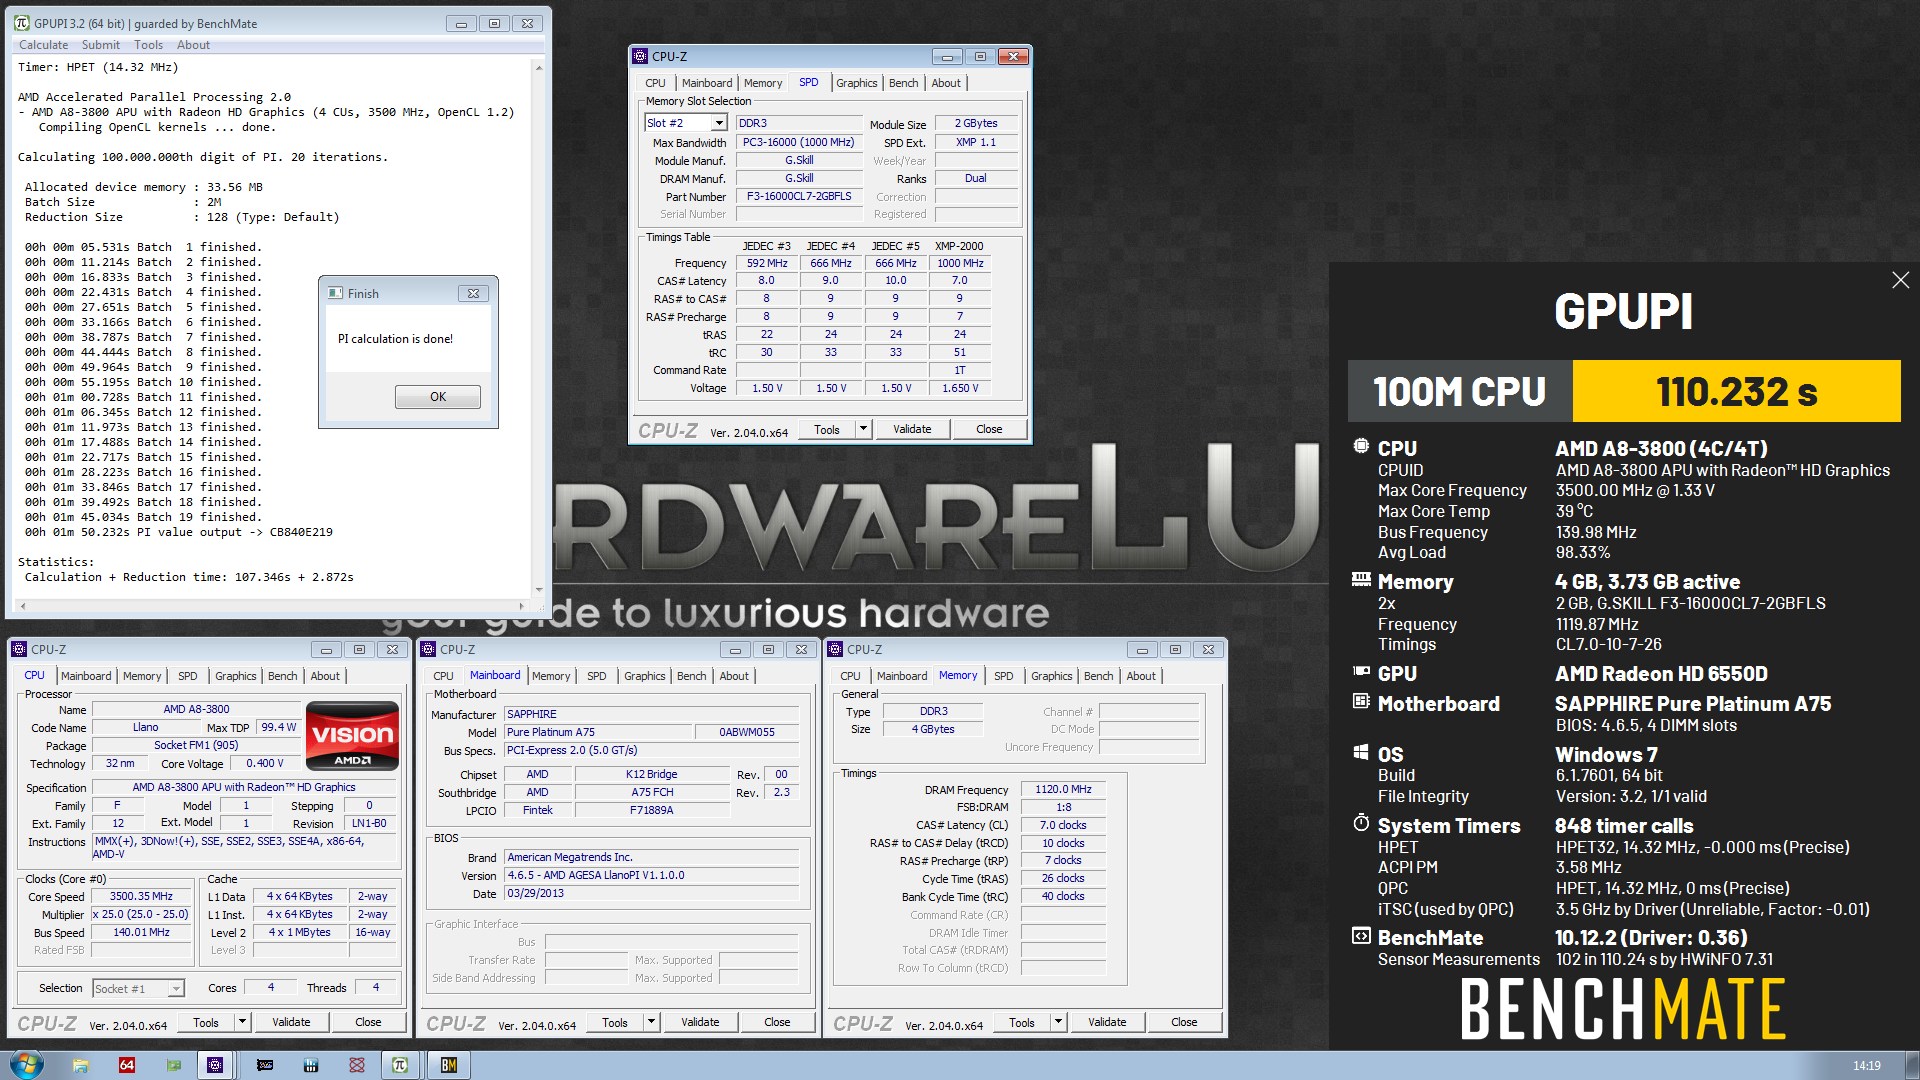Open the Windows Start menu orb
The height and width of the screenshot is (1080, 1920).
pyautogui.click(x=26, y=1065)
